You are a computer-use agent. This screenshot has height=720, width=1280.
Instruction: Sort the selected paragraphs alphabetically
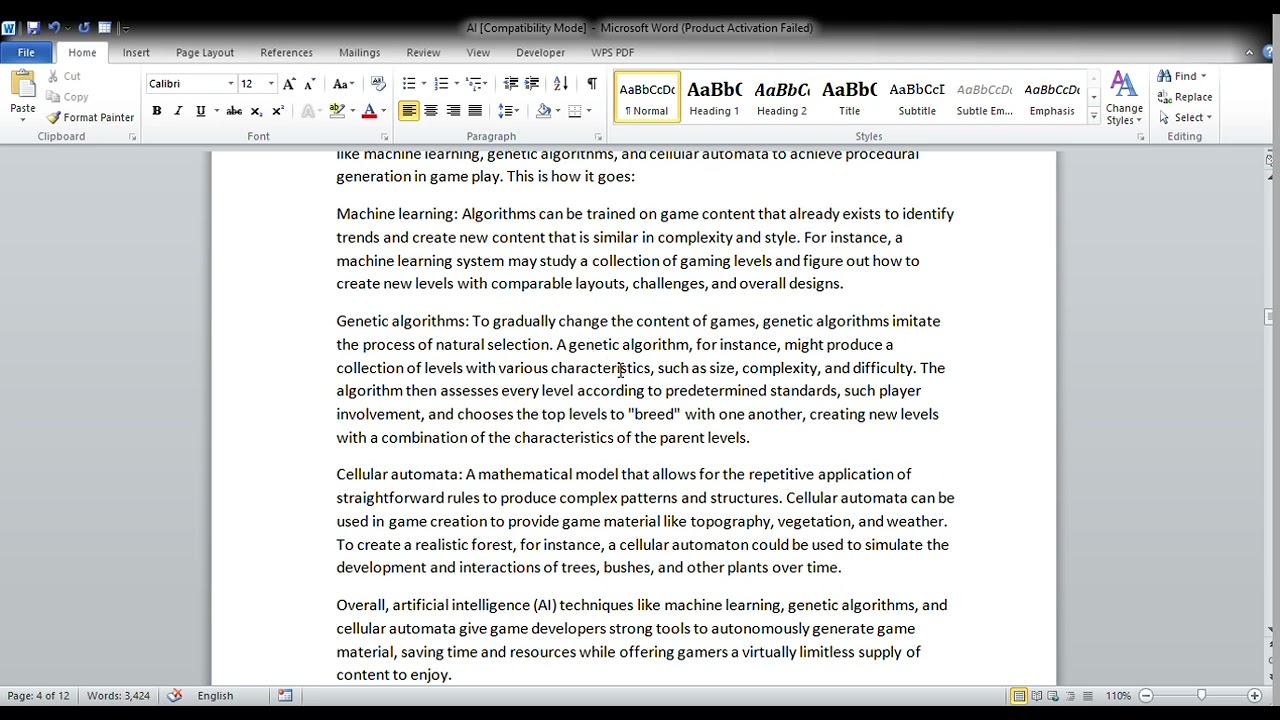pyautogui.click(x=561, y=84)
